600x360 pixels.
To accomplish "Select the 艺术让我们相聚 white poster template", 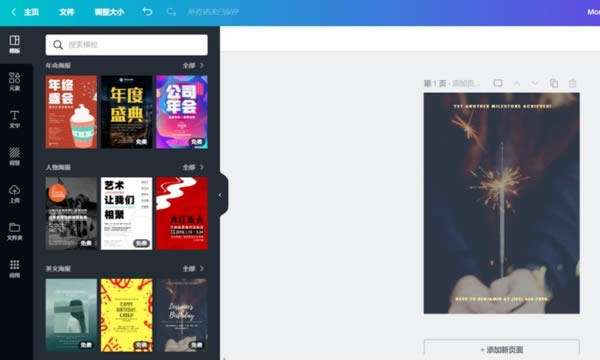I will 127,213.
